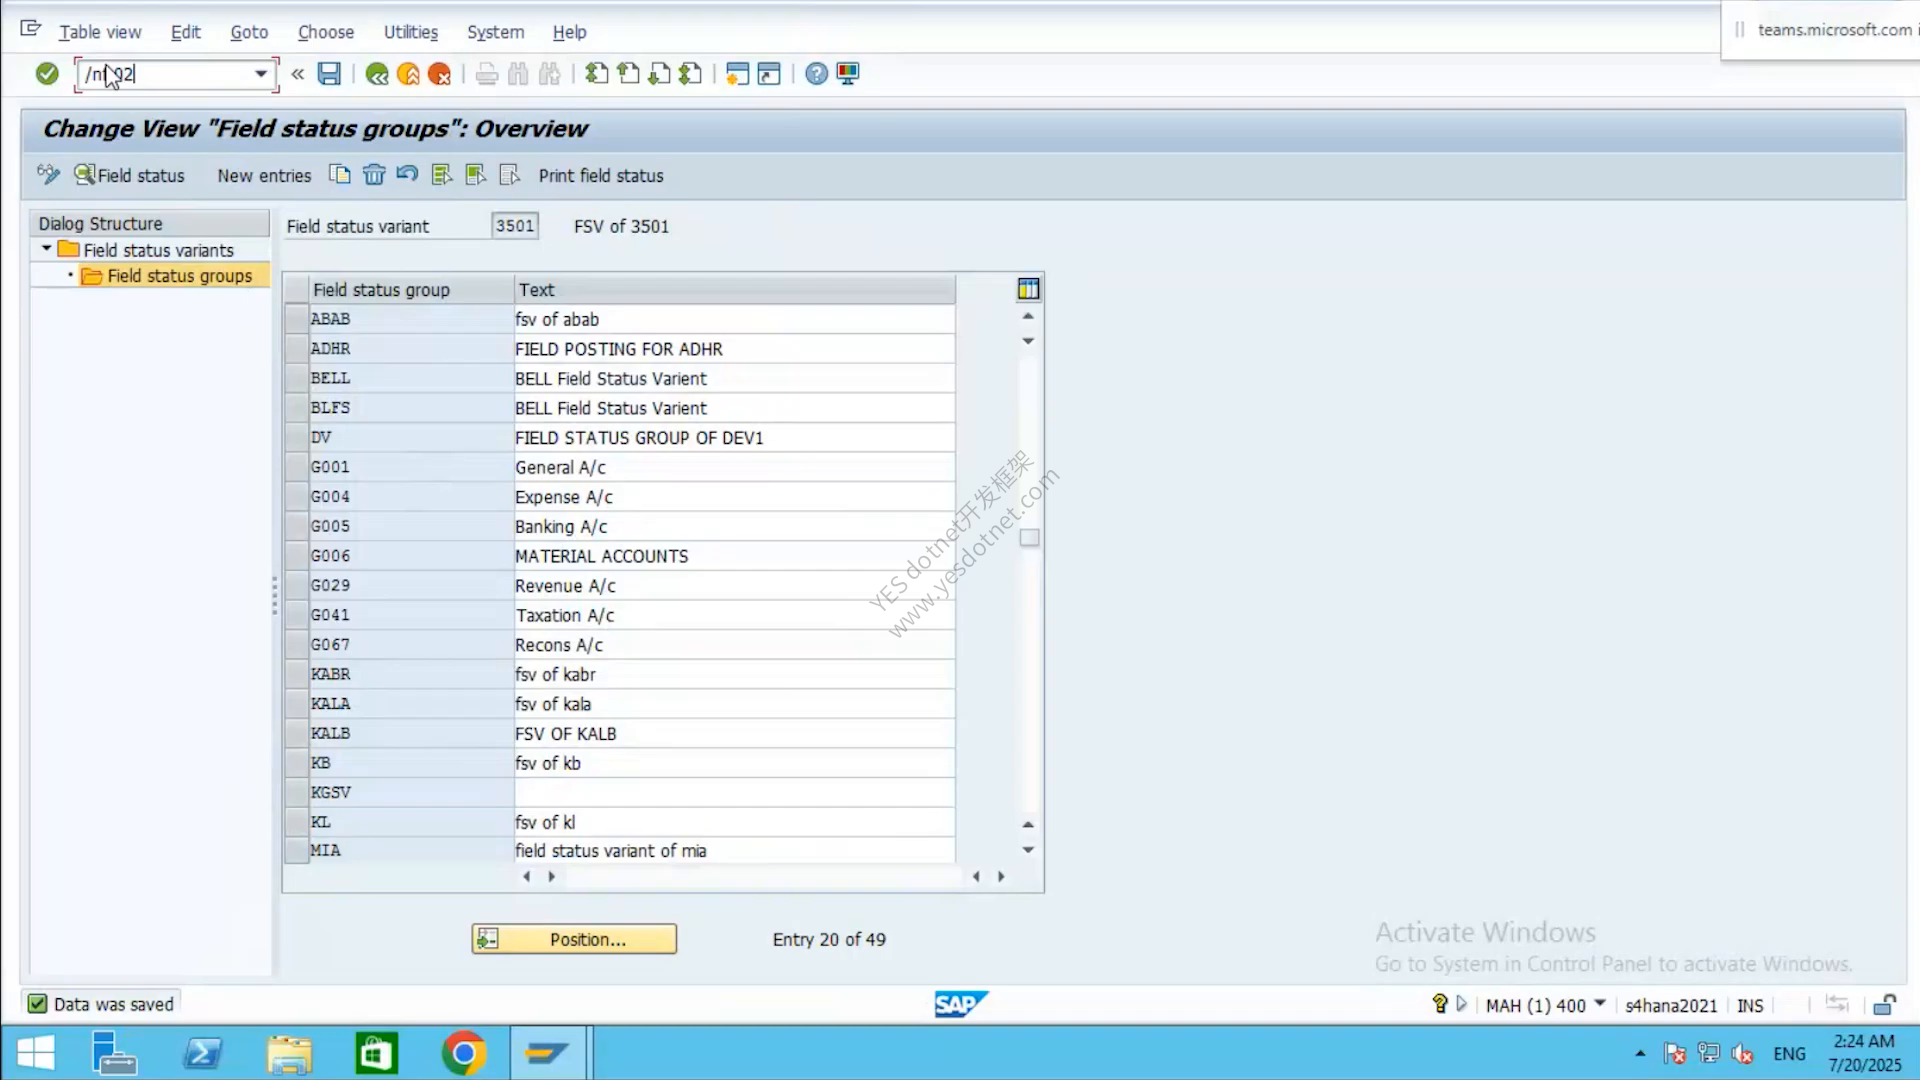The width and height of the screenshot is (1920, 1080).
Task: Open the MAH system info dropdown
Action: point(1600,1004)
